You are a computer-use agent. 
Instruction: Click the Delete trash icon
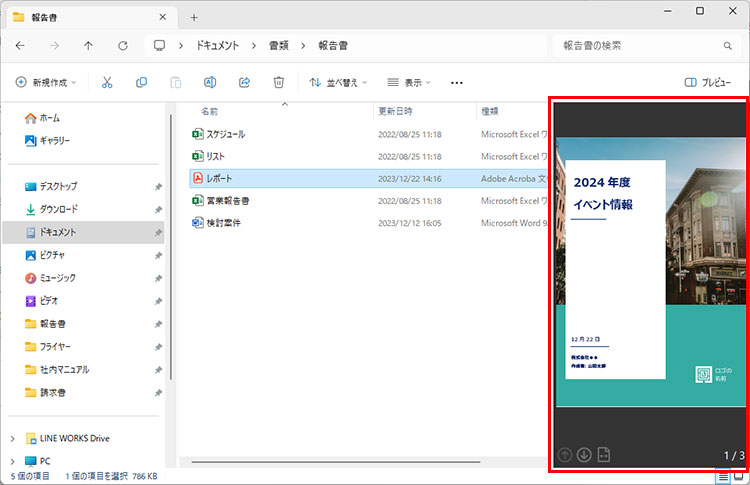279,82
